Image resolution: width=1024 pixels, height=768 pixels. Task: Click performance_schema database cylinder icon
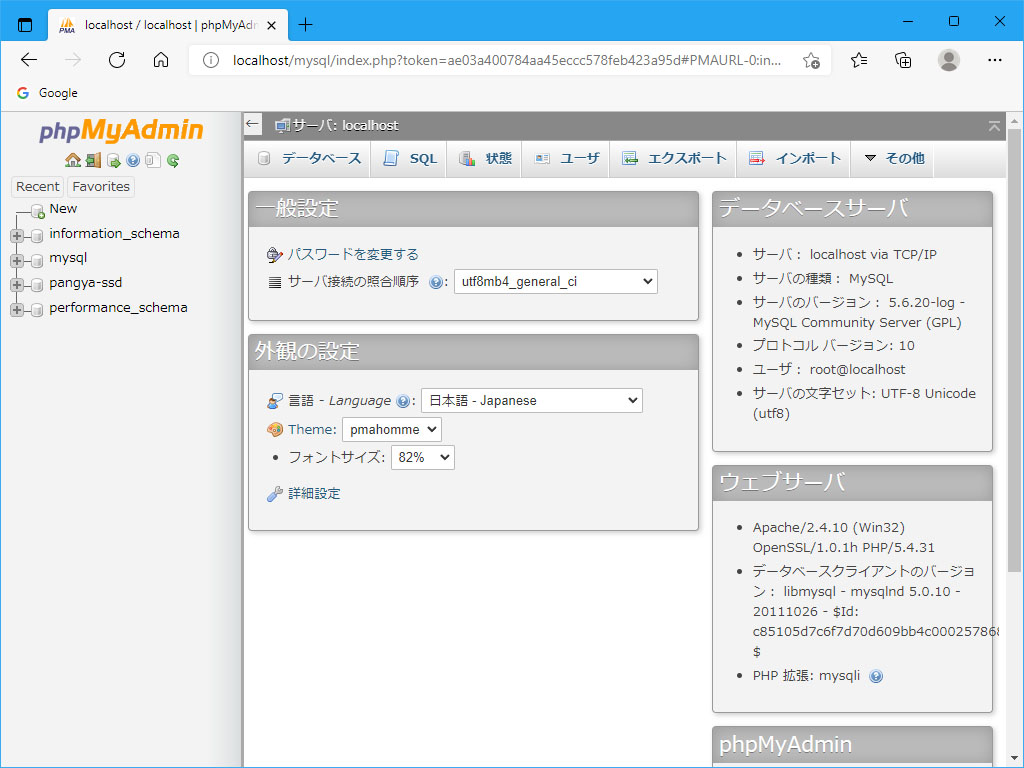[x=37, y=310]
